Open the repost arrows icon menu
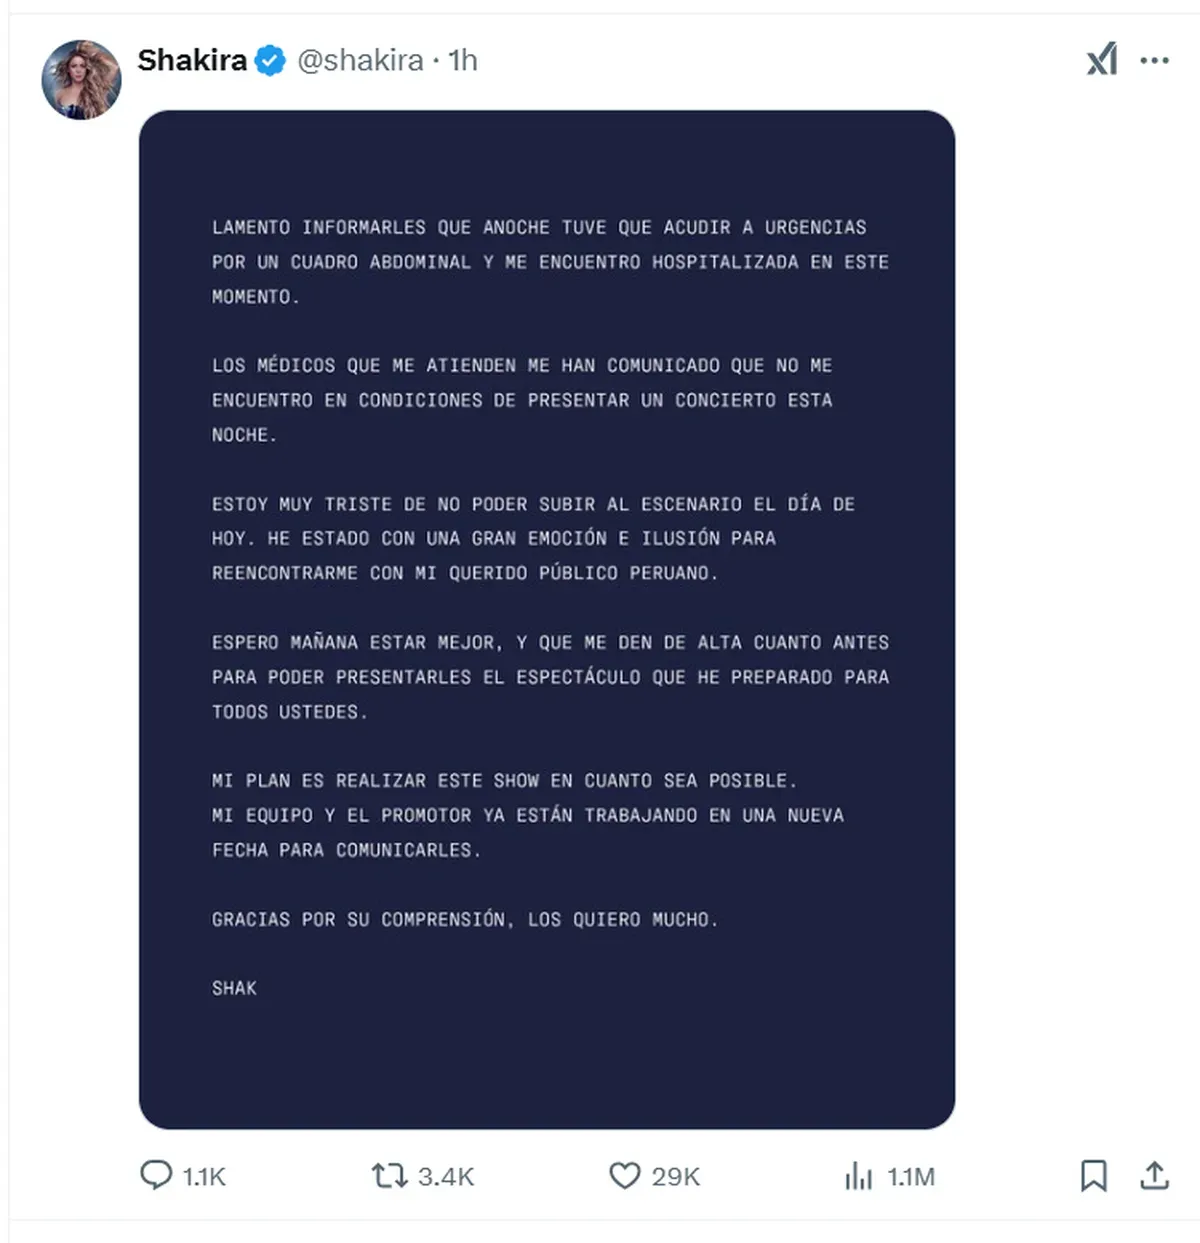 [389, 1175]
